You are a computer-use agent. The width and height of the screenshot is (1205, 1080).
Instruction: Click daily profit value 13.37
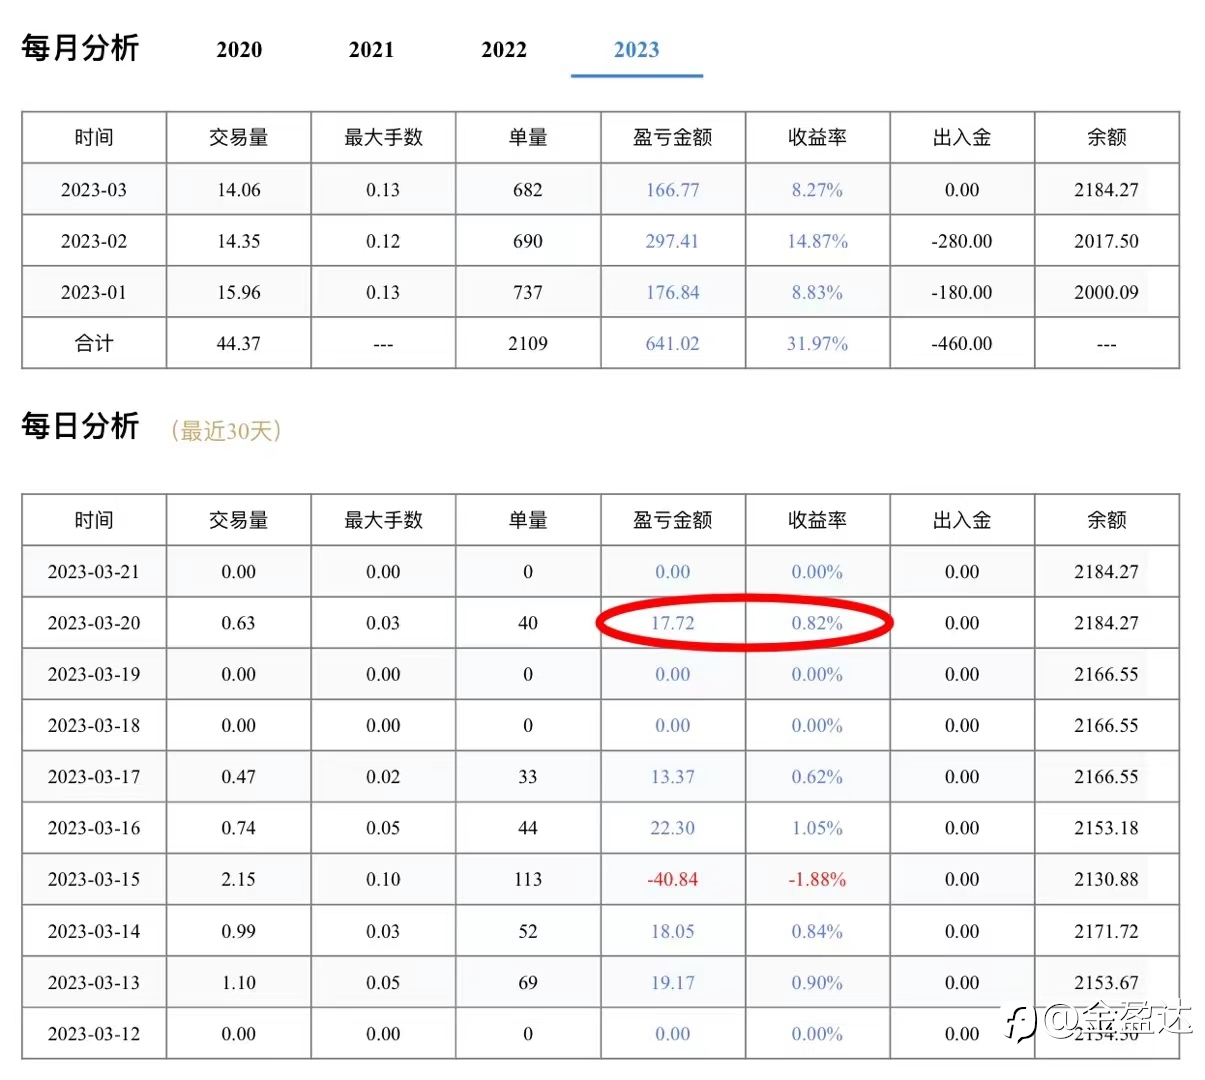(x=673, y=777)
